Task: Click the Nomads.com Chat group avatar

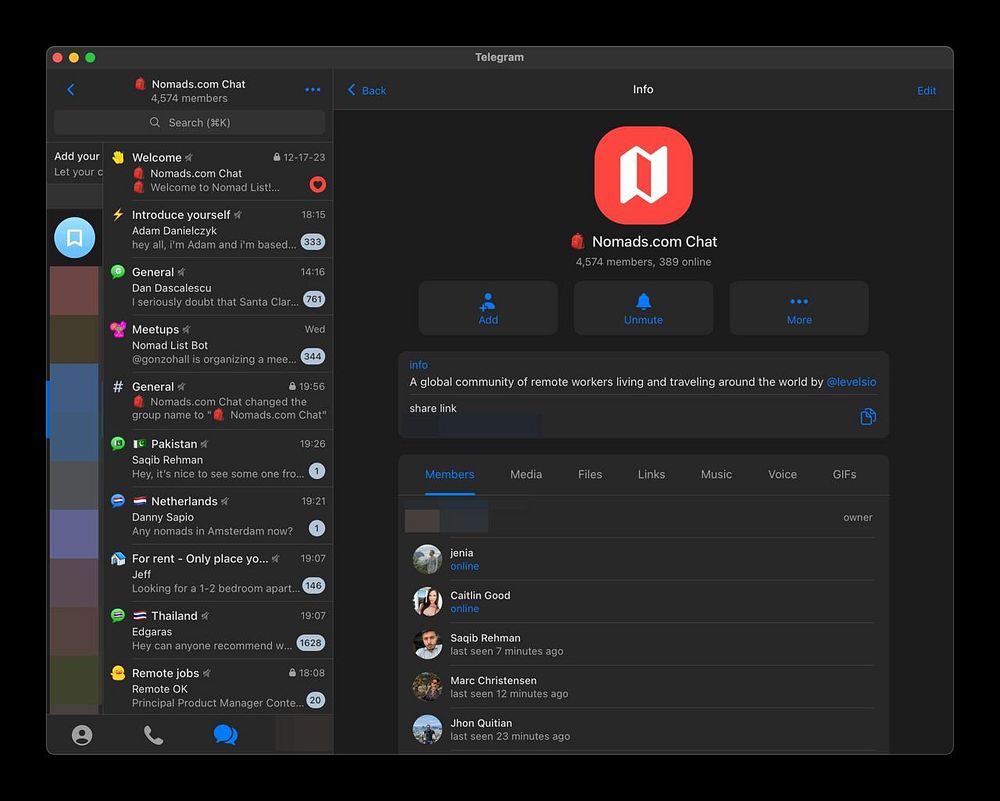Action: tap(643, 175)
